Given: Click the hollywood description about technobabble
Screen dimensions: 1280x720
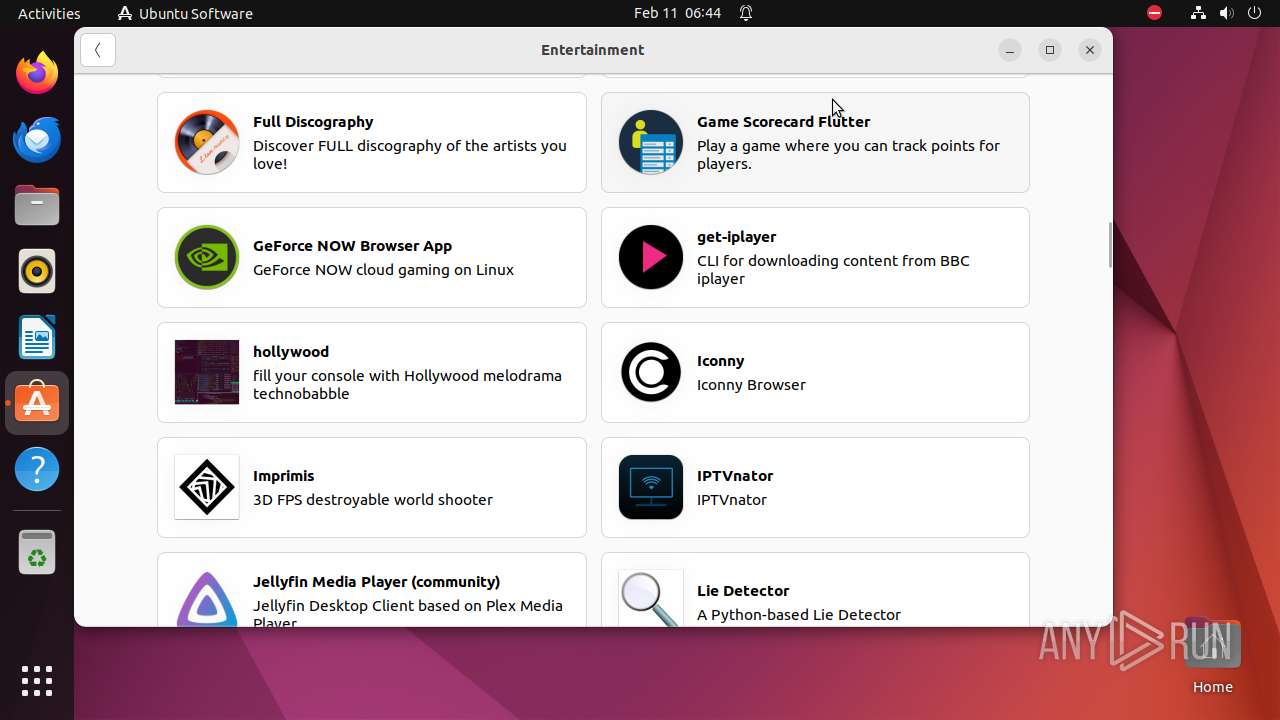Looking at the screenshot, I should pyautogui.click(x=407, y=385).
